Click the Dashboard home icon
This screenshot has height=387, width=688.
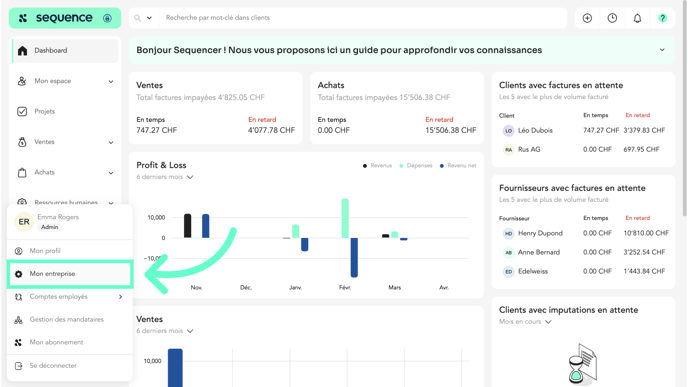tap(22, 50)
